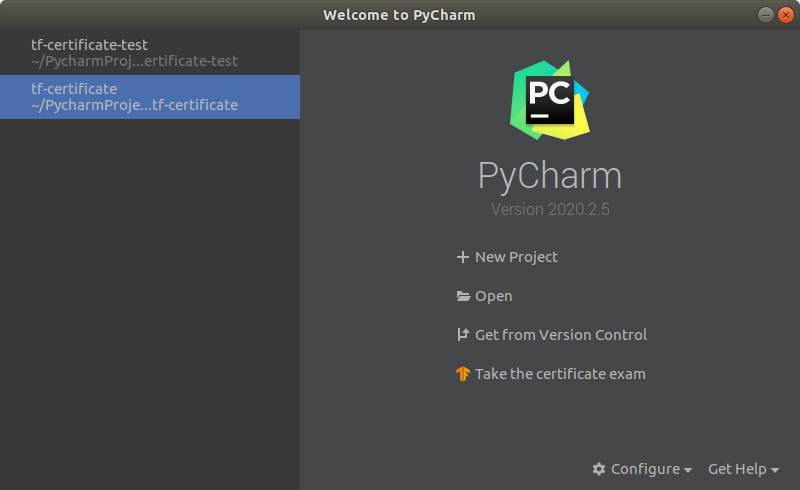Image resolution: width=800 pixels, height=490 pixels.
Task: Click the large PyCharm title text
Action: (550, 176)
